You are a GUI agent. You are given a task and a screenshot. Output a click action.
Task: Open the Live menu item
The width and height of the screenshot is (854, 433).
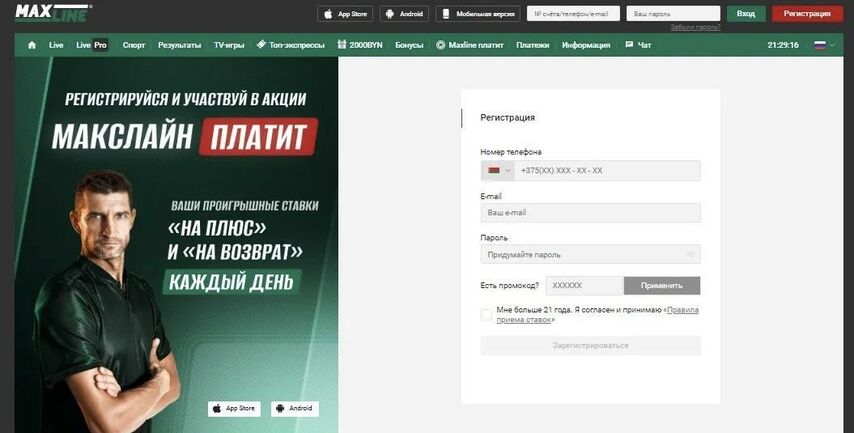point(56,45)
